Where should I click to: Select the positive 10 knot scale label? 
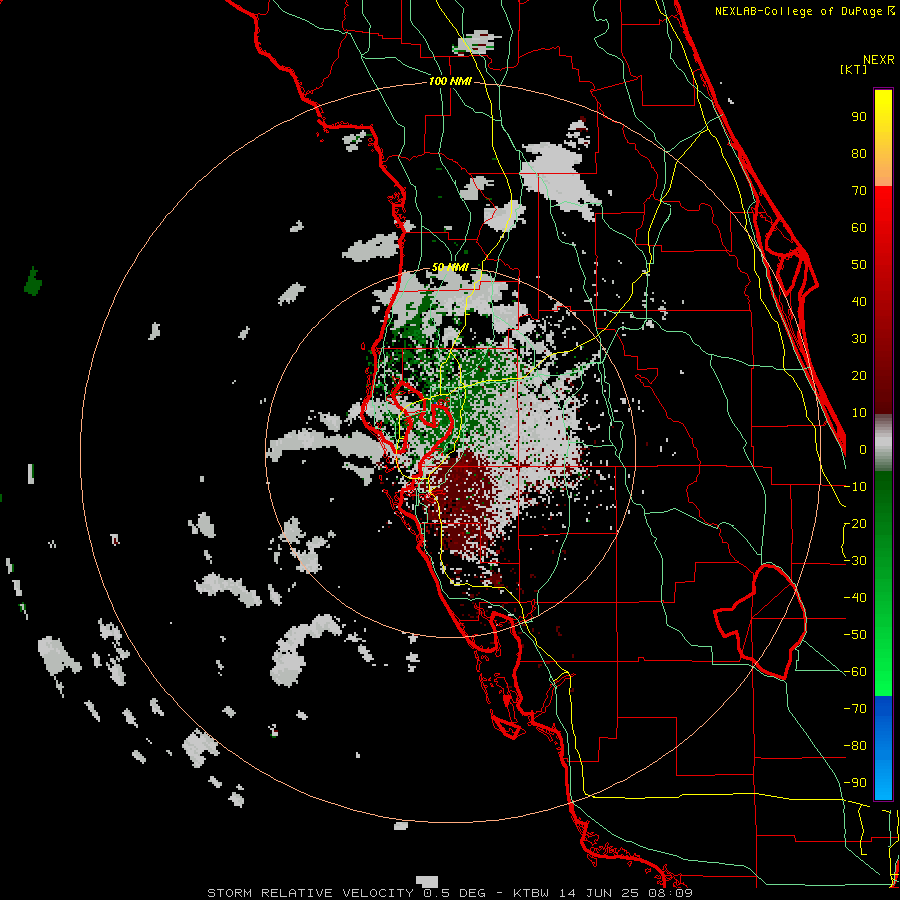coord(859,413)
